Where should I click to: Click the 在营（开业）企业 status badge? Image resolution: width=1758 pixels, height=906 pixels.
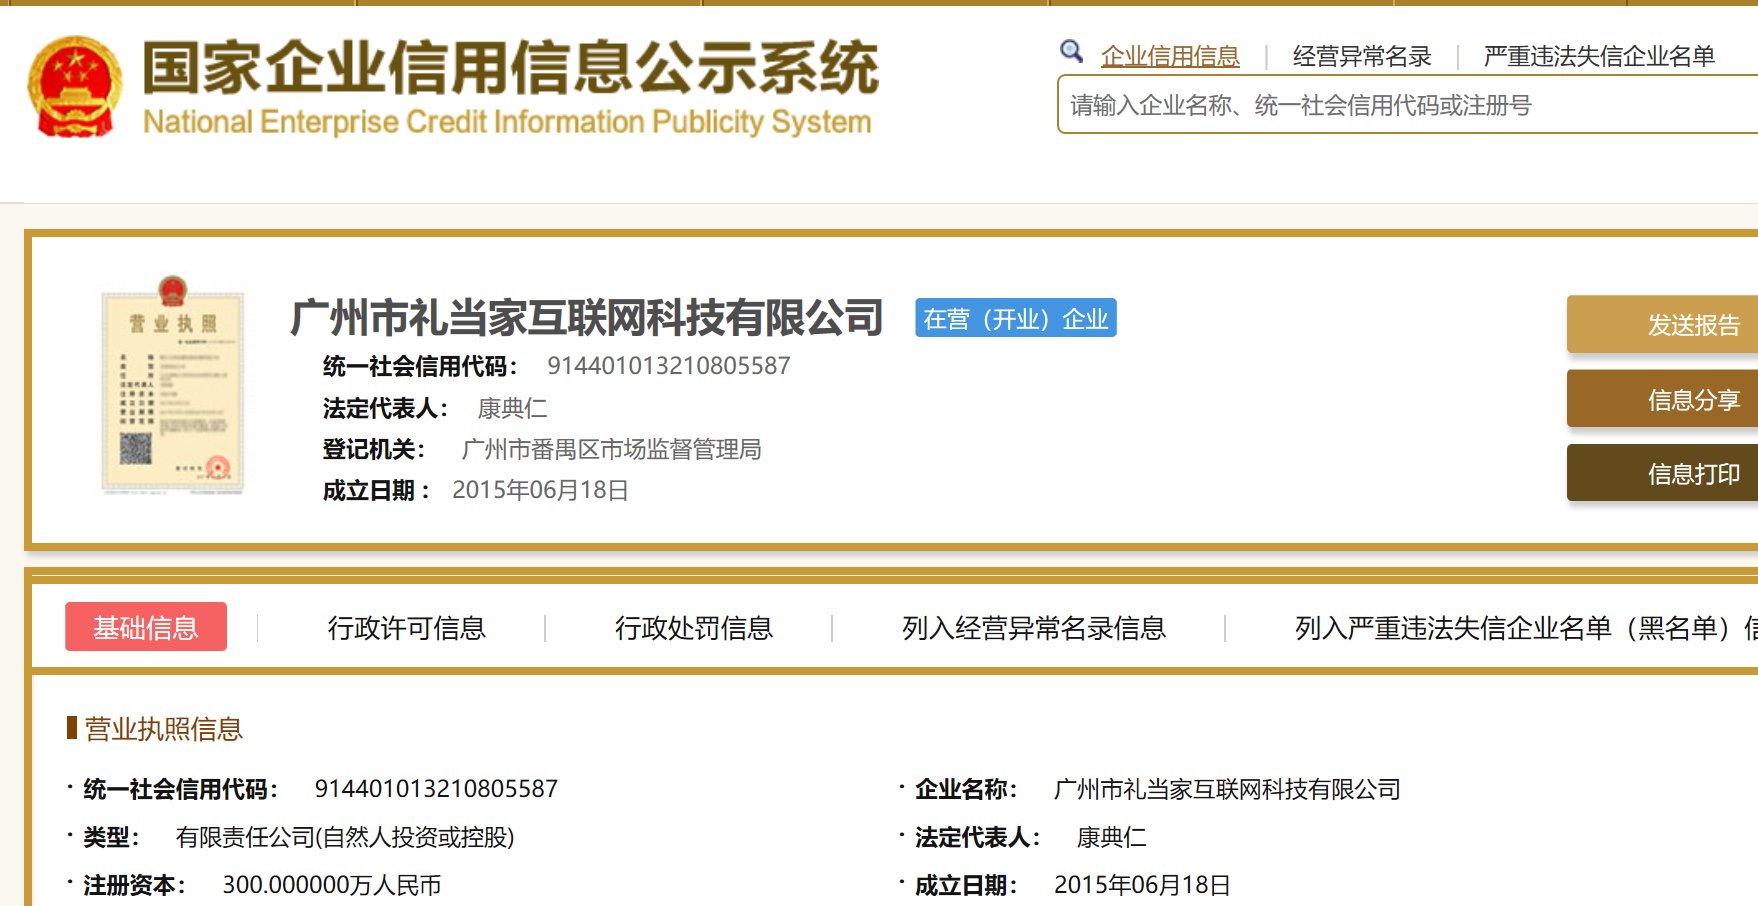[x=1015, y=319]
